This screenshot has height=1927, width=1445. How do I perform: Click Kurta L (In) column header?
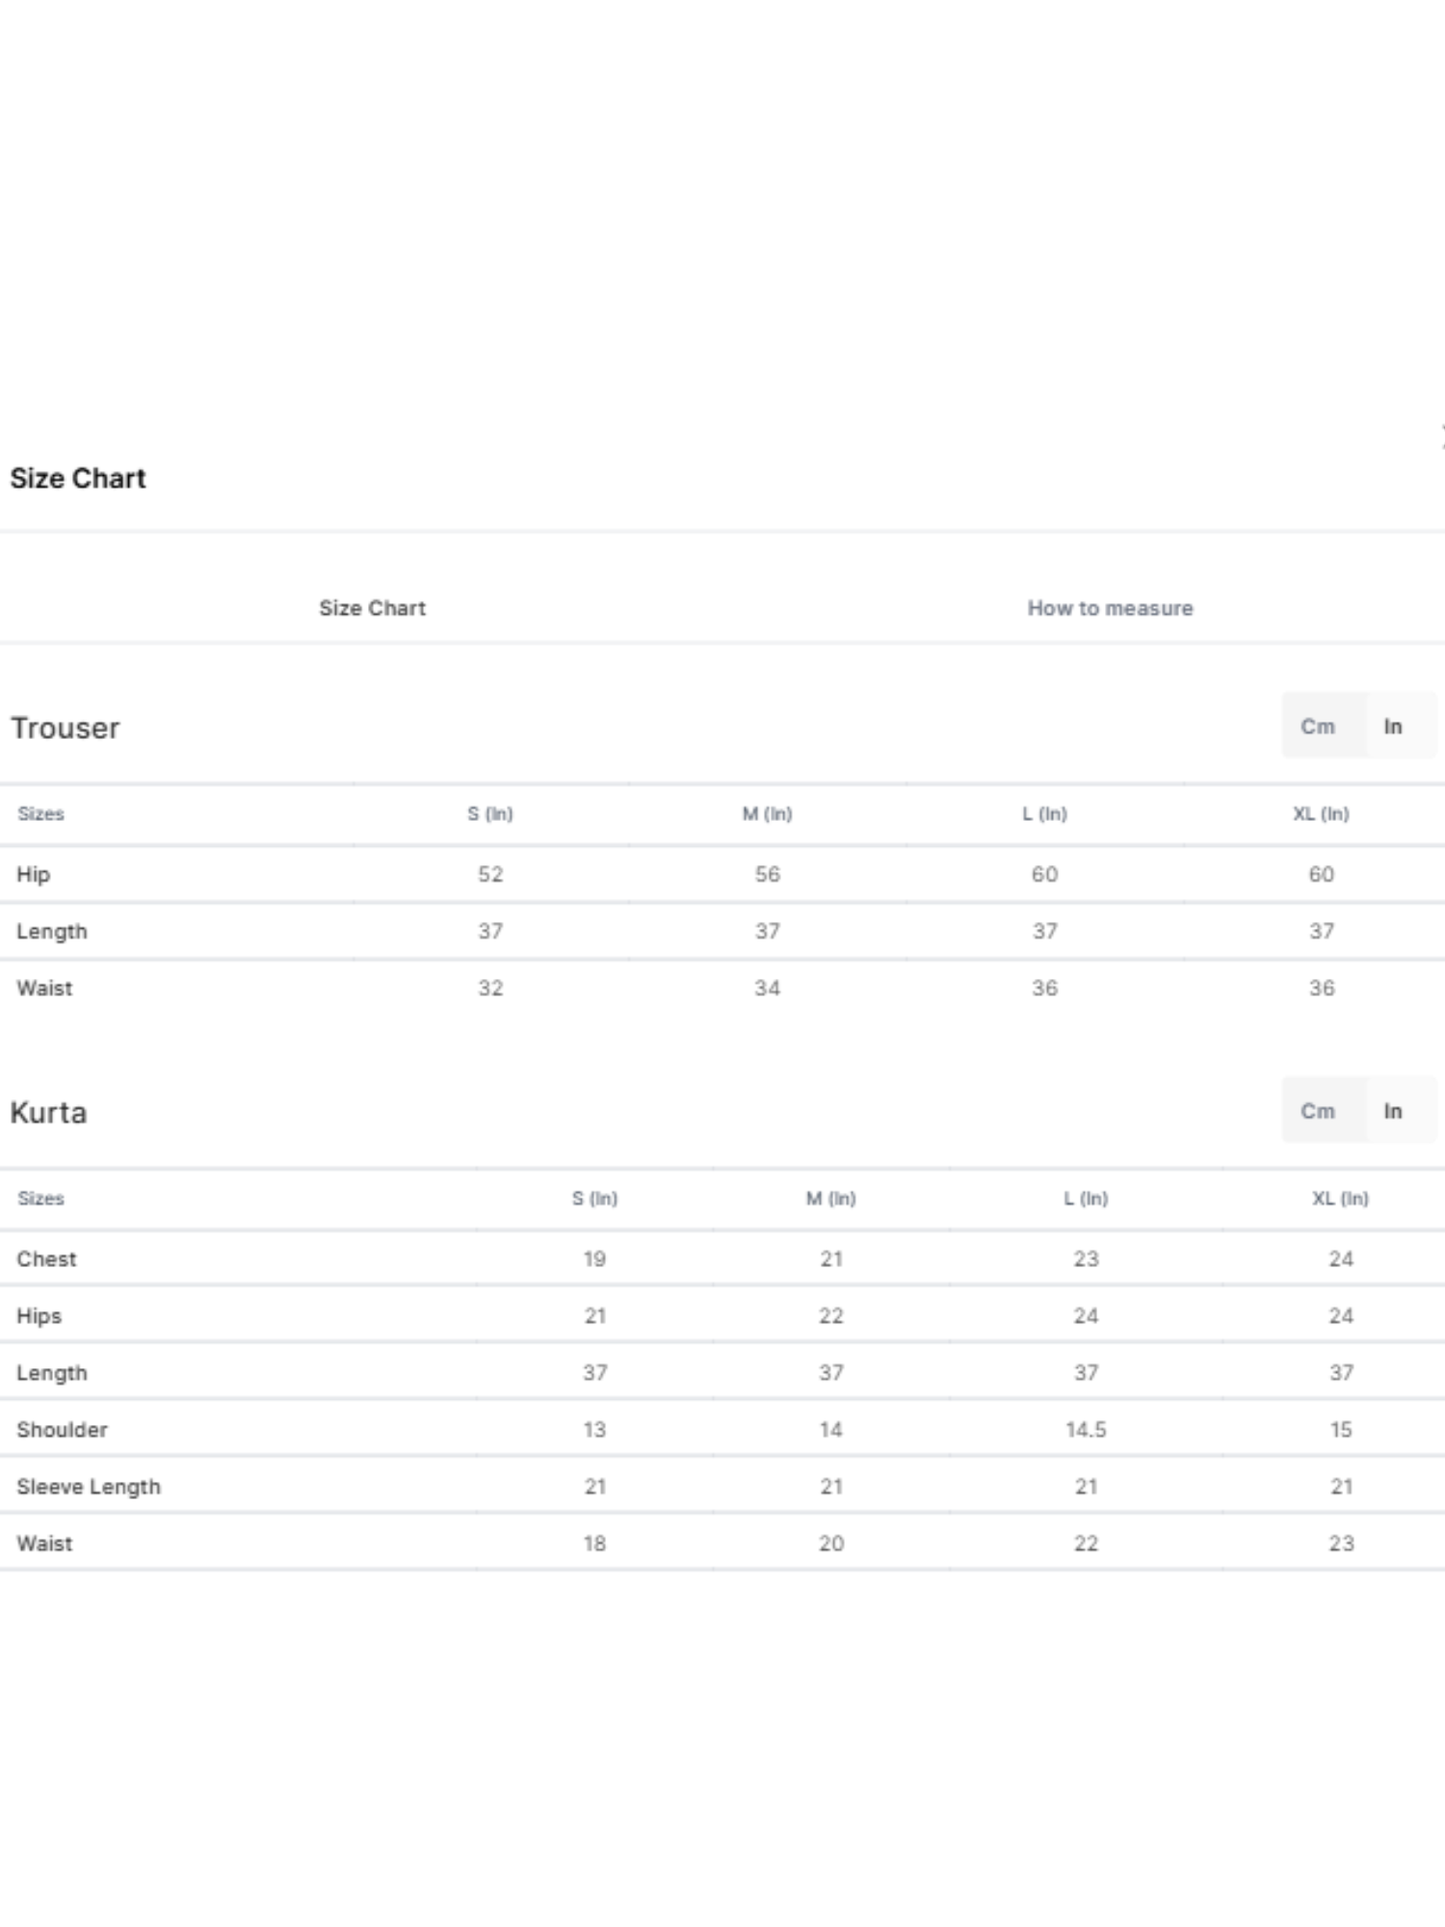(x=1086, y=1198)
